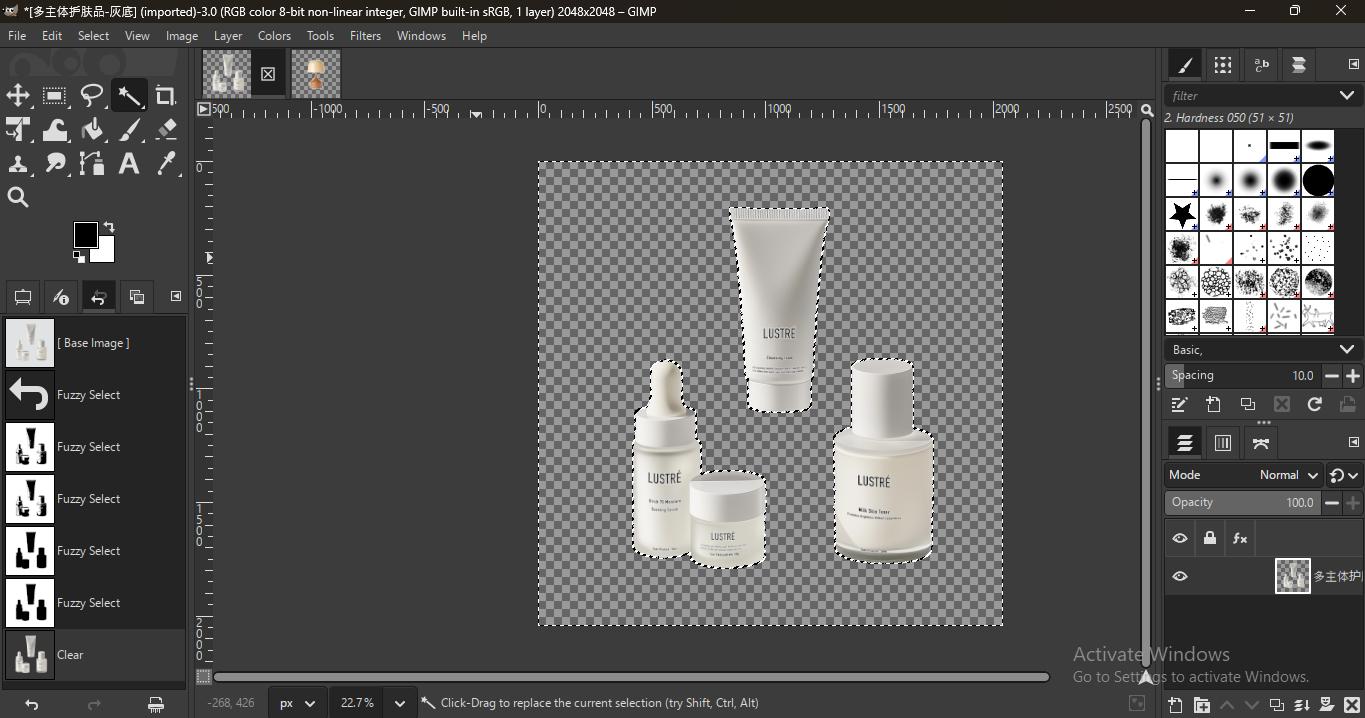This screenshot has width=1365, height=718.
Task: Open the layers dock configuration menu
Action: 1353,442
